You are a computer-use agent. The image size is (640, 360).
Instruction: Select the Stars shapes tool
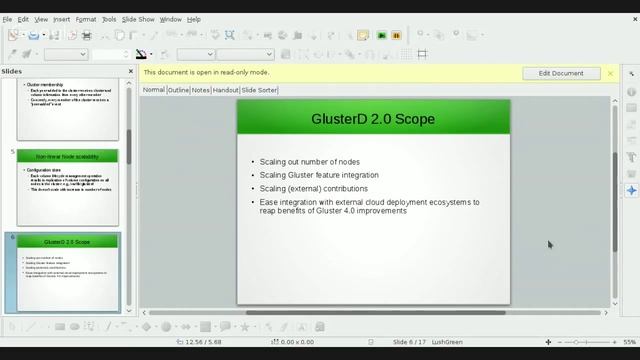(244, 327)
